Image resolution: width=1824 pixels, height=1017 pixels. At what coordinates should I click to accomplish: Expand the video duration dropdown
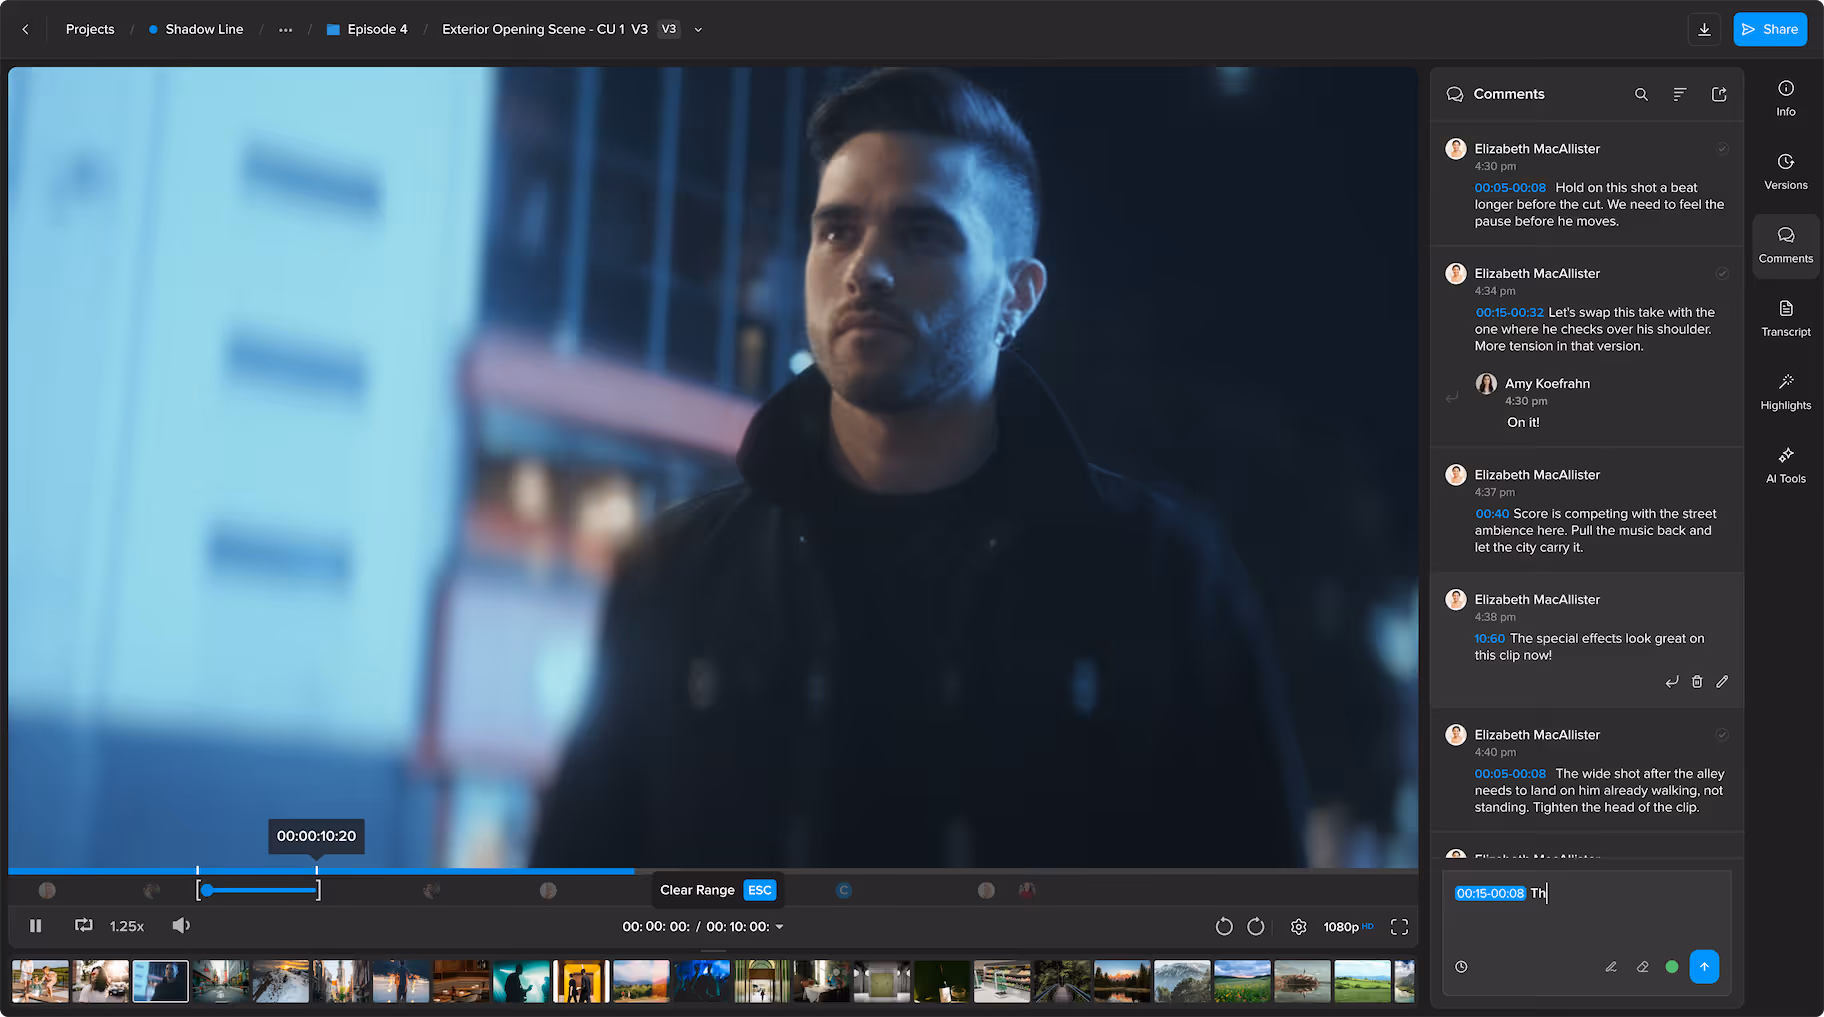click(781, 926)
